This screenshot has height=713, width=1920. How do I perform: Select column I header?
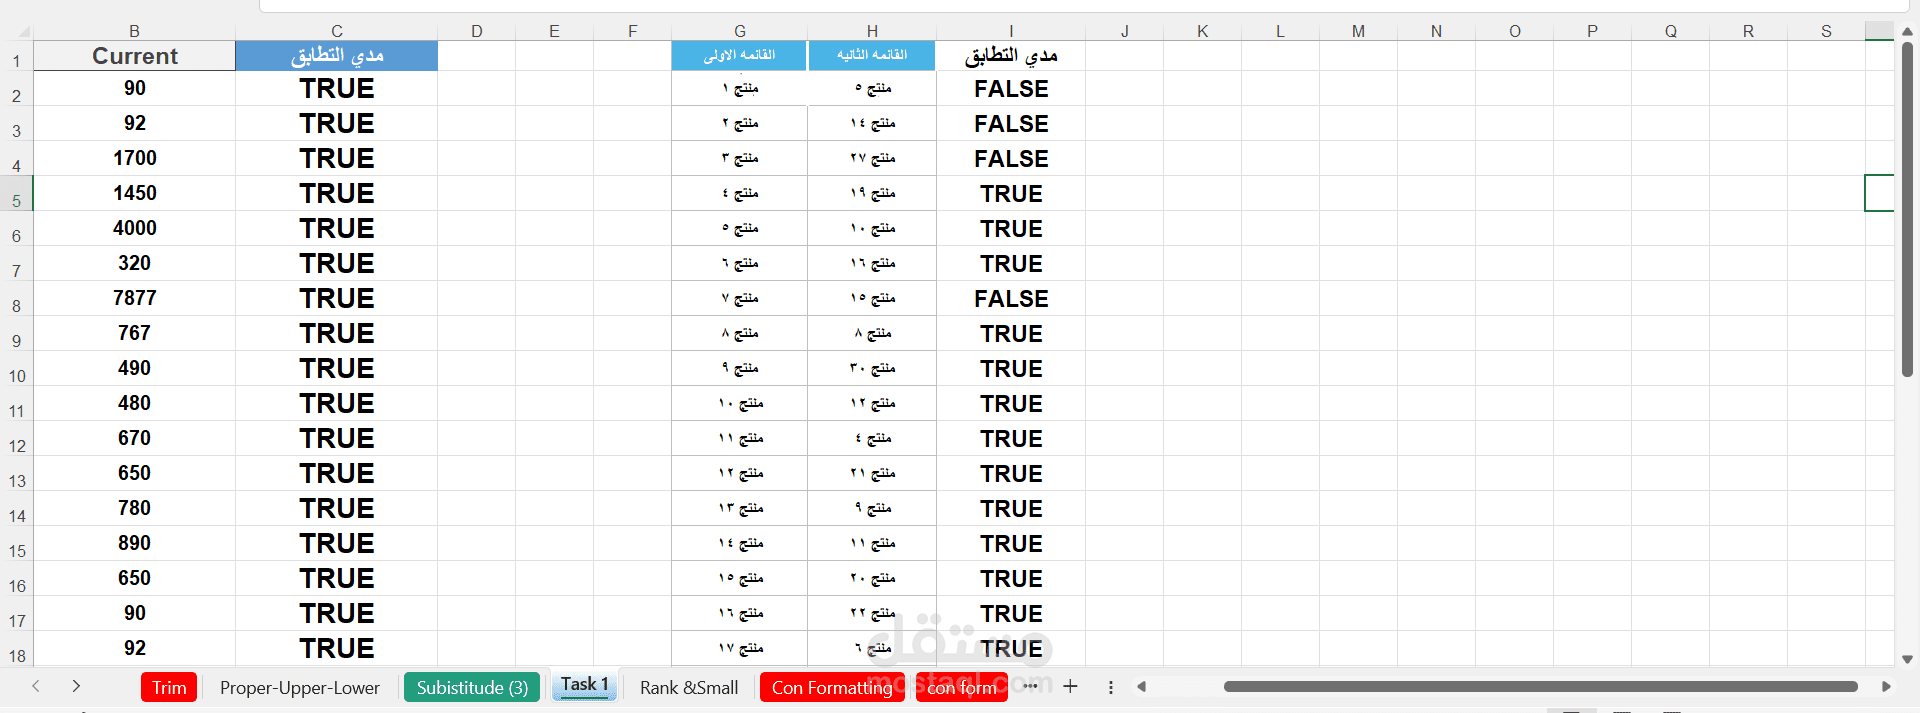pos(1011,31)
